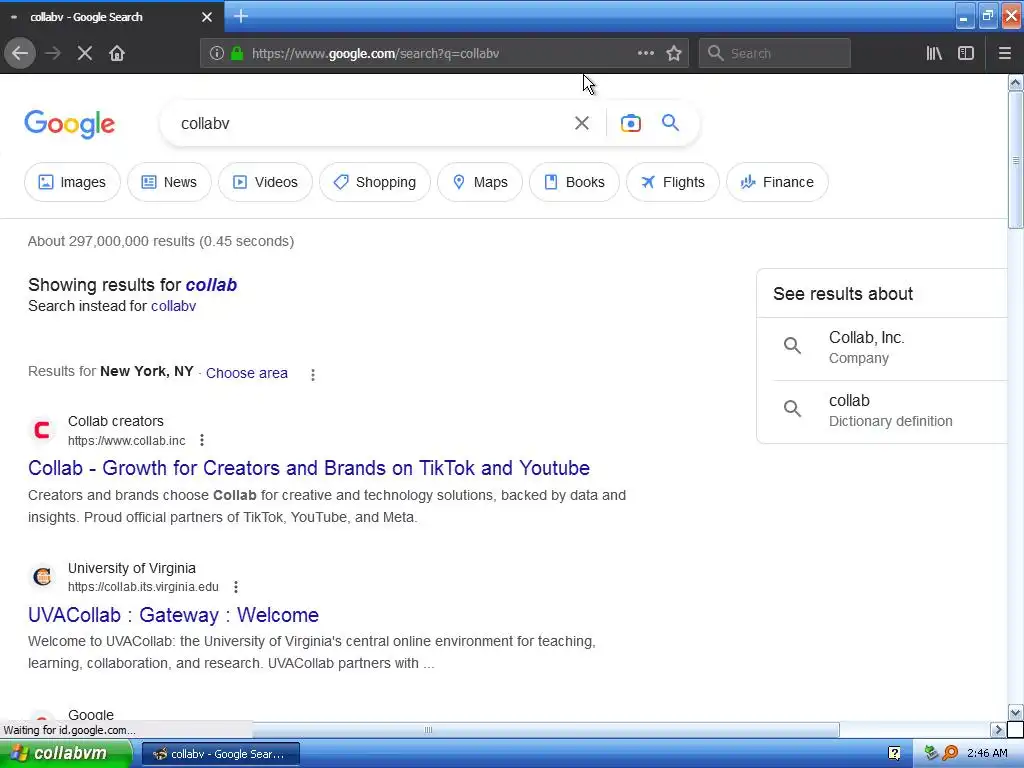Filter results by Books
The width and height of the screenshot is (1024, 768).
(x=574, y=182)
